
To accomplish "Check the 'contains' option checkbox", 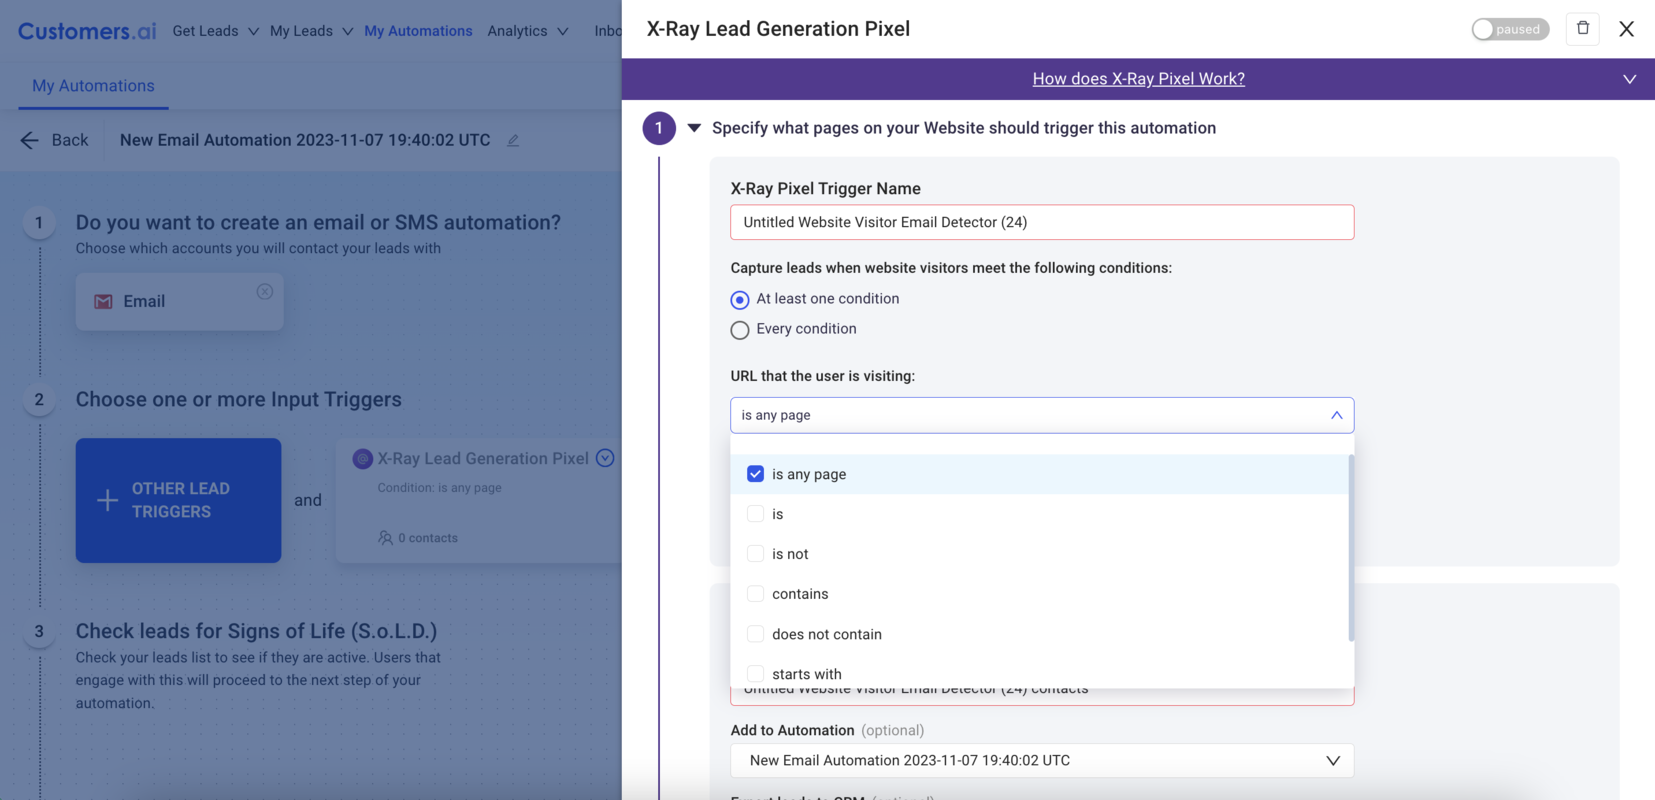I will tap(756, 594).
